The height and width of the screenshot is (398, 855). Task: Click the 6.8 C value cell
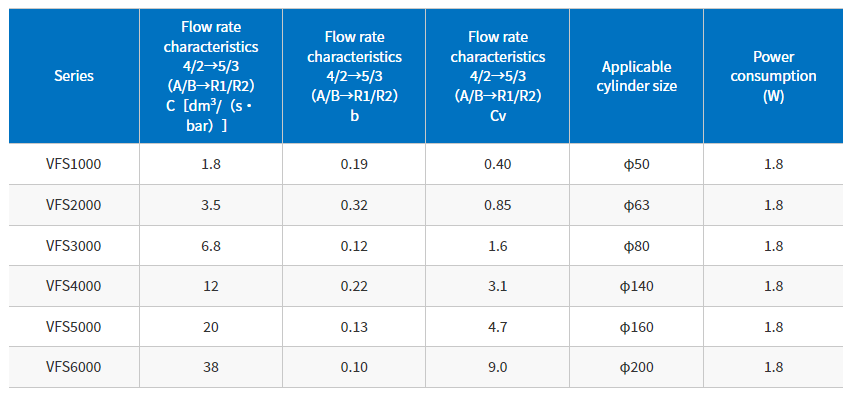click(211, 246)
